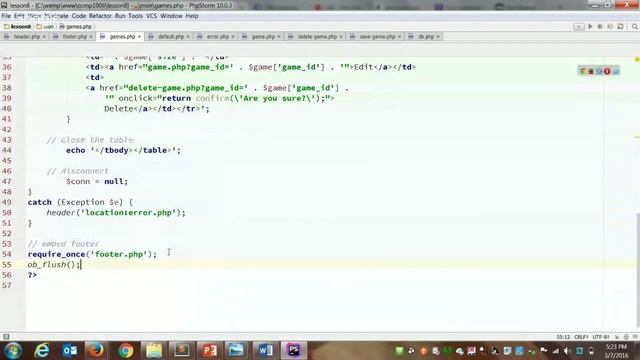
Task: Close the games.php editor tab
Action: (139, 37)
